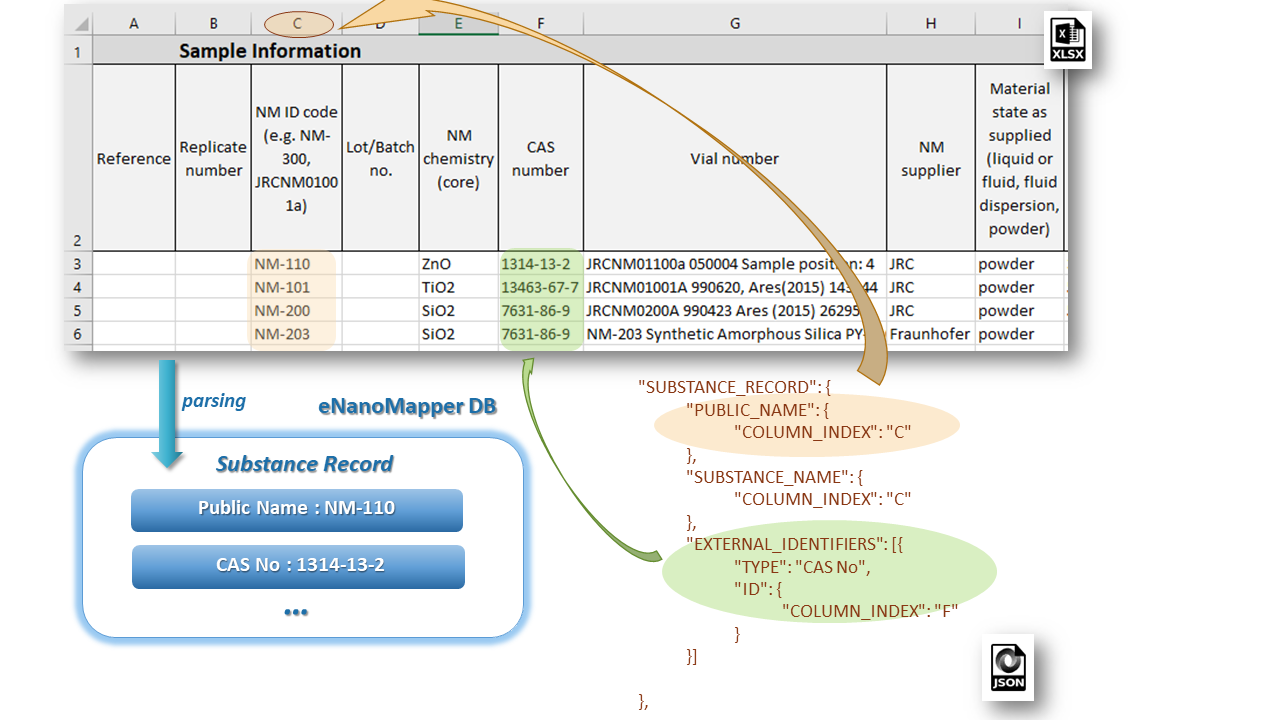This screenshot has width=1280, height=720.
Task: Select row 6 header
Action: (78, 334)
